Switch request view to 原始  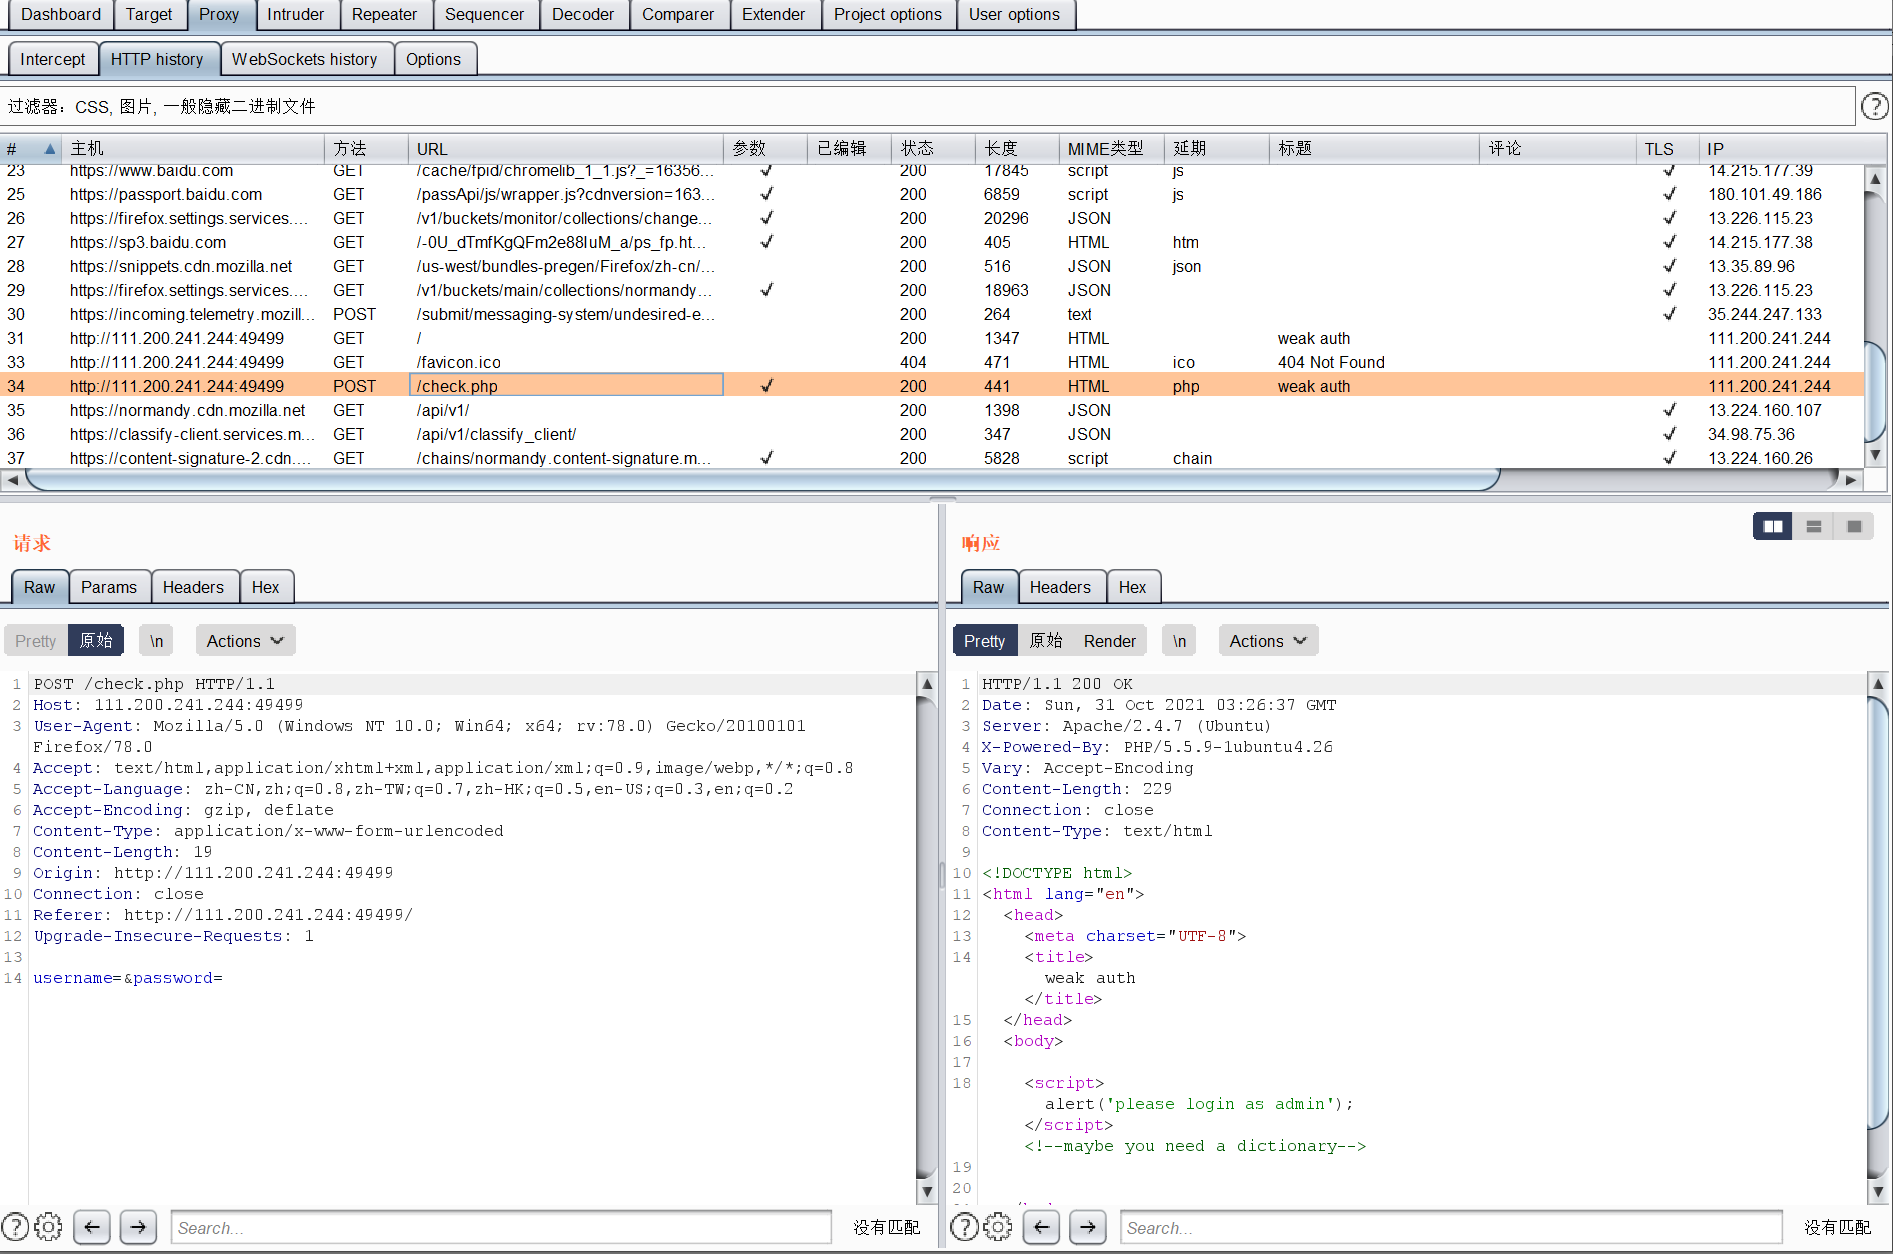(x=96, y=641)
